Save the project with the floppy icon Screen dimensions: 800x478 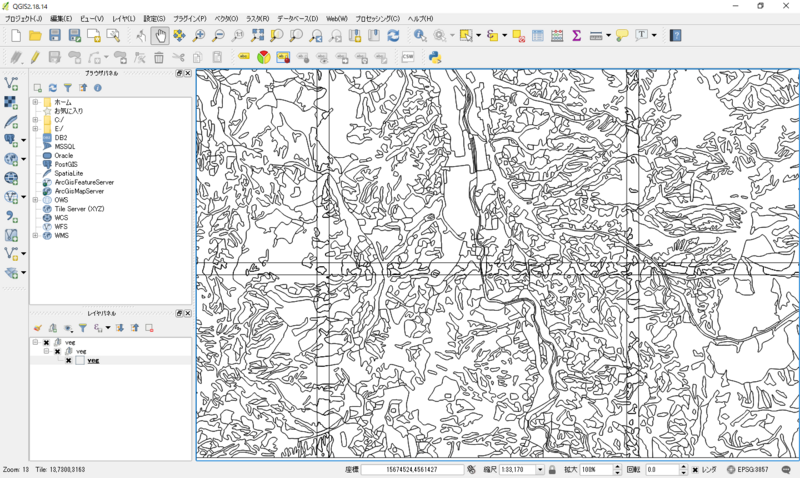point(55,35)
